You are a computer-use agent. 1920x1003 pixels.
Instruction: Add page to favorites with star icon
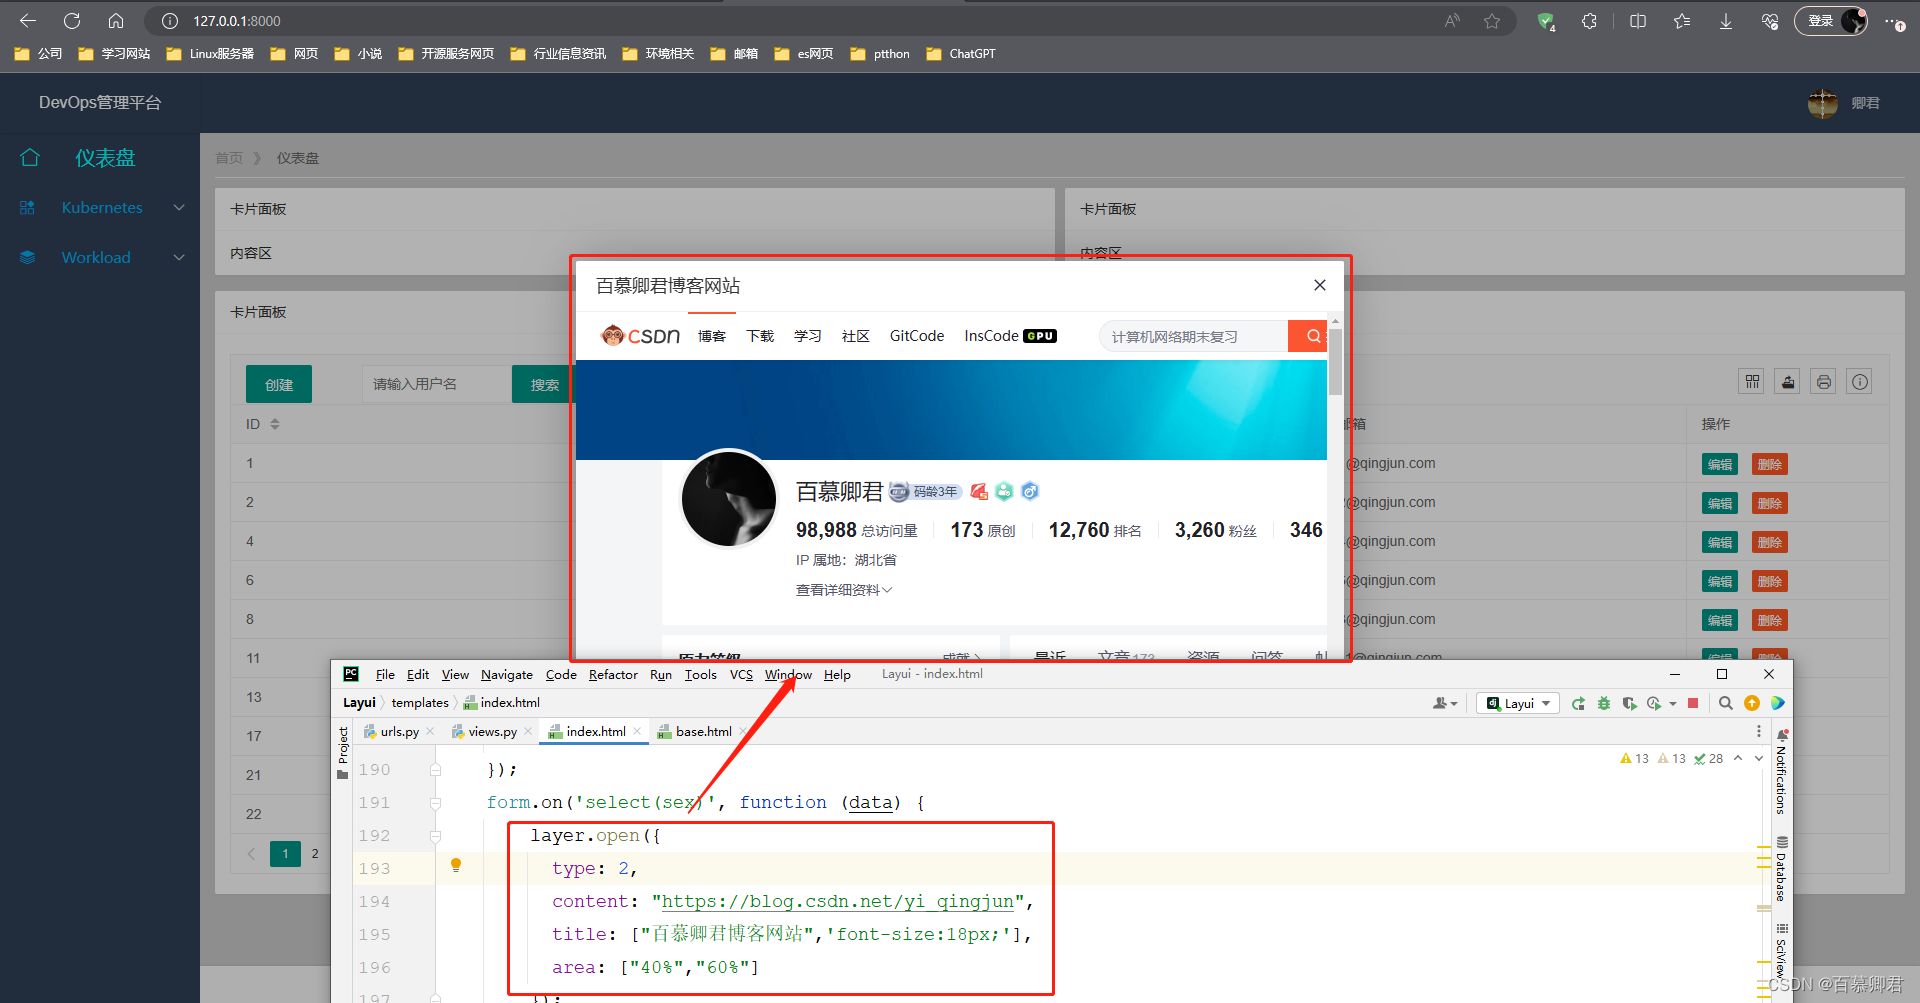pos(1492,21)
